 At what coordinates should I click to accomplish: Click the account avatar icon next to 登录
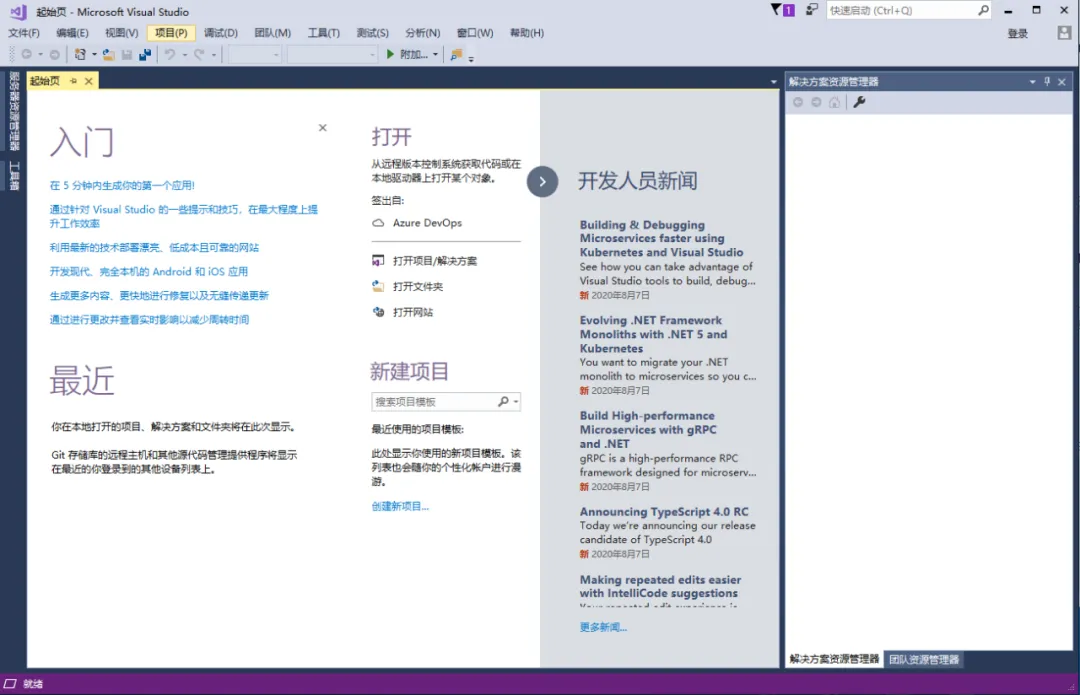click(x=1064, y=33)
